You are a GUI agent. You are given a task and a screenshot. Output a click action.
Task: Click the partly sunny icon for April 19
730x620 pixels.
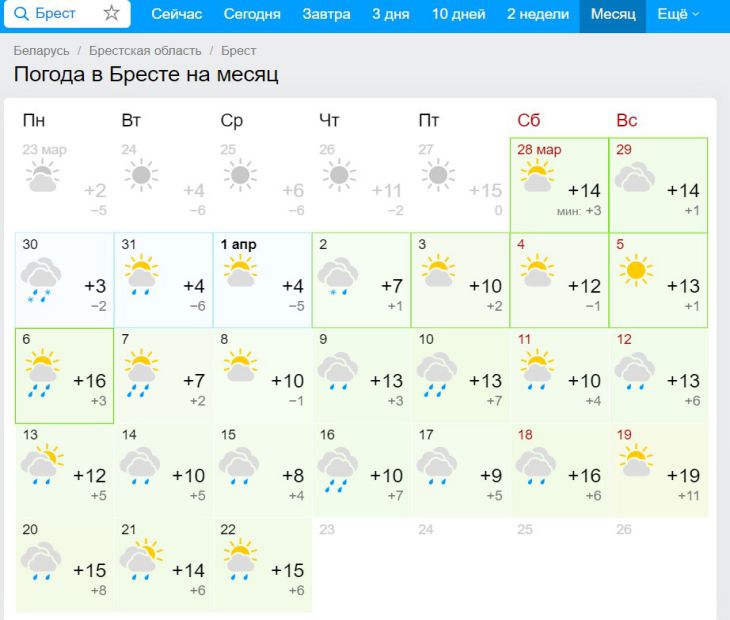[x=634, y=462]
